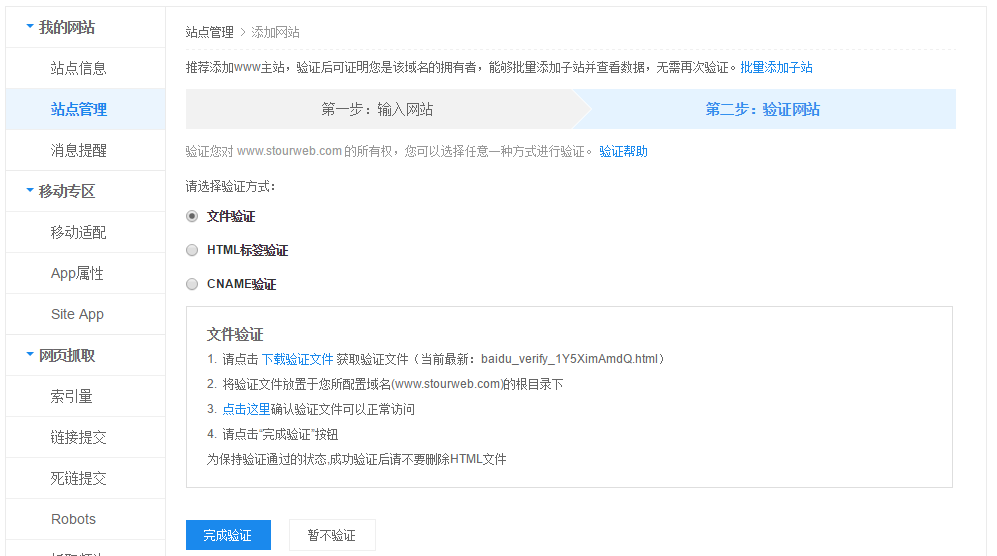Image resolution: width=997 pixels, height=556 pixels.
Task: Open the 验证帮助 link
Action: point(623,152)
